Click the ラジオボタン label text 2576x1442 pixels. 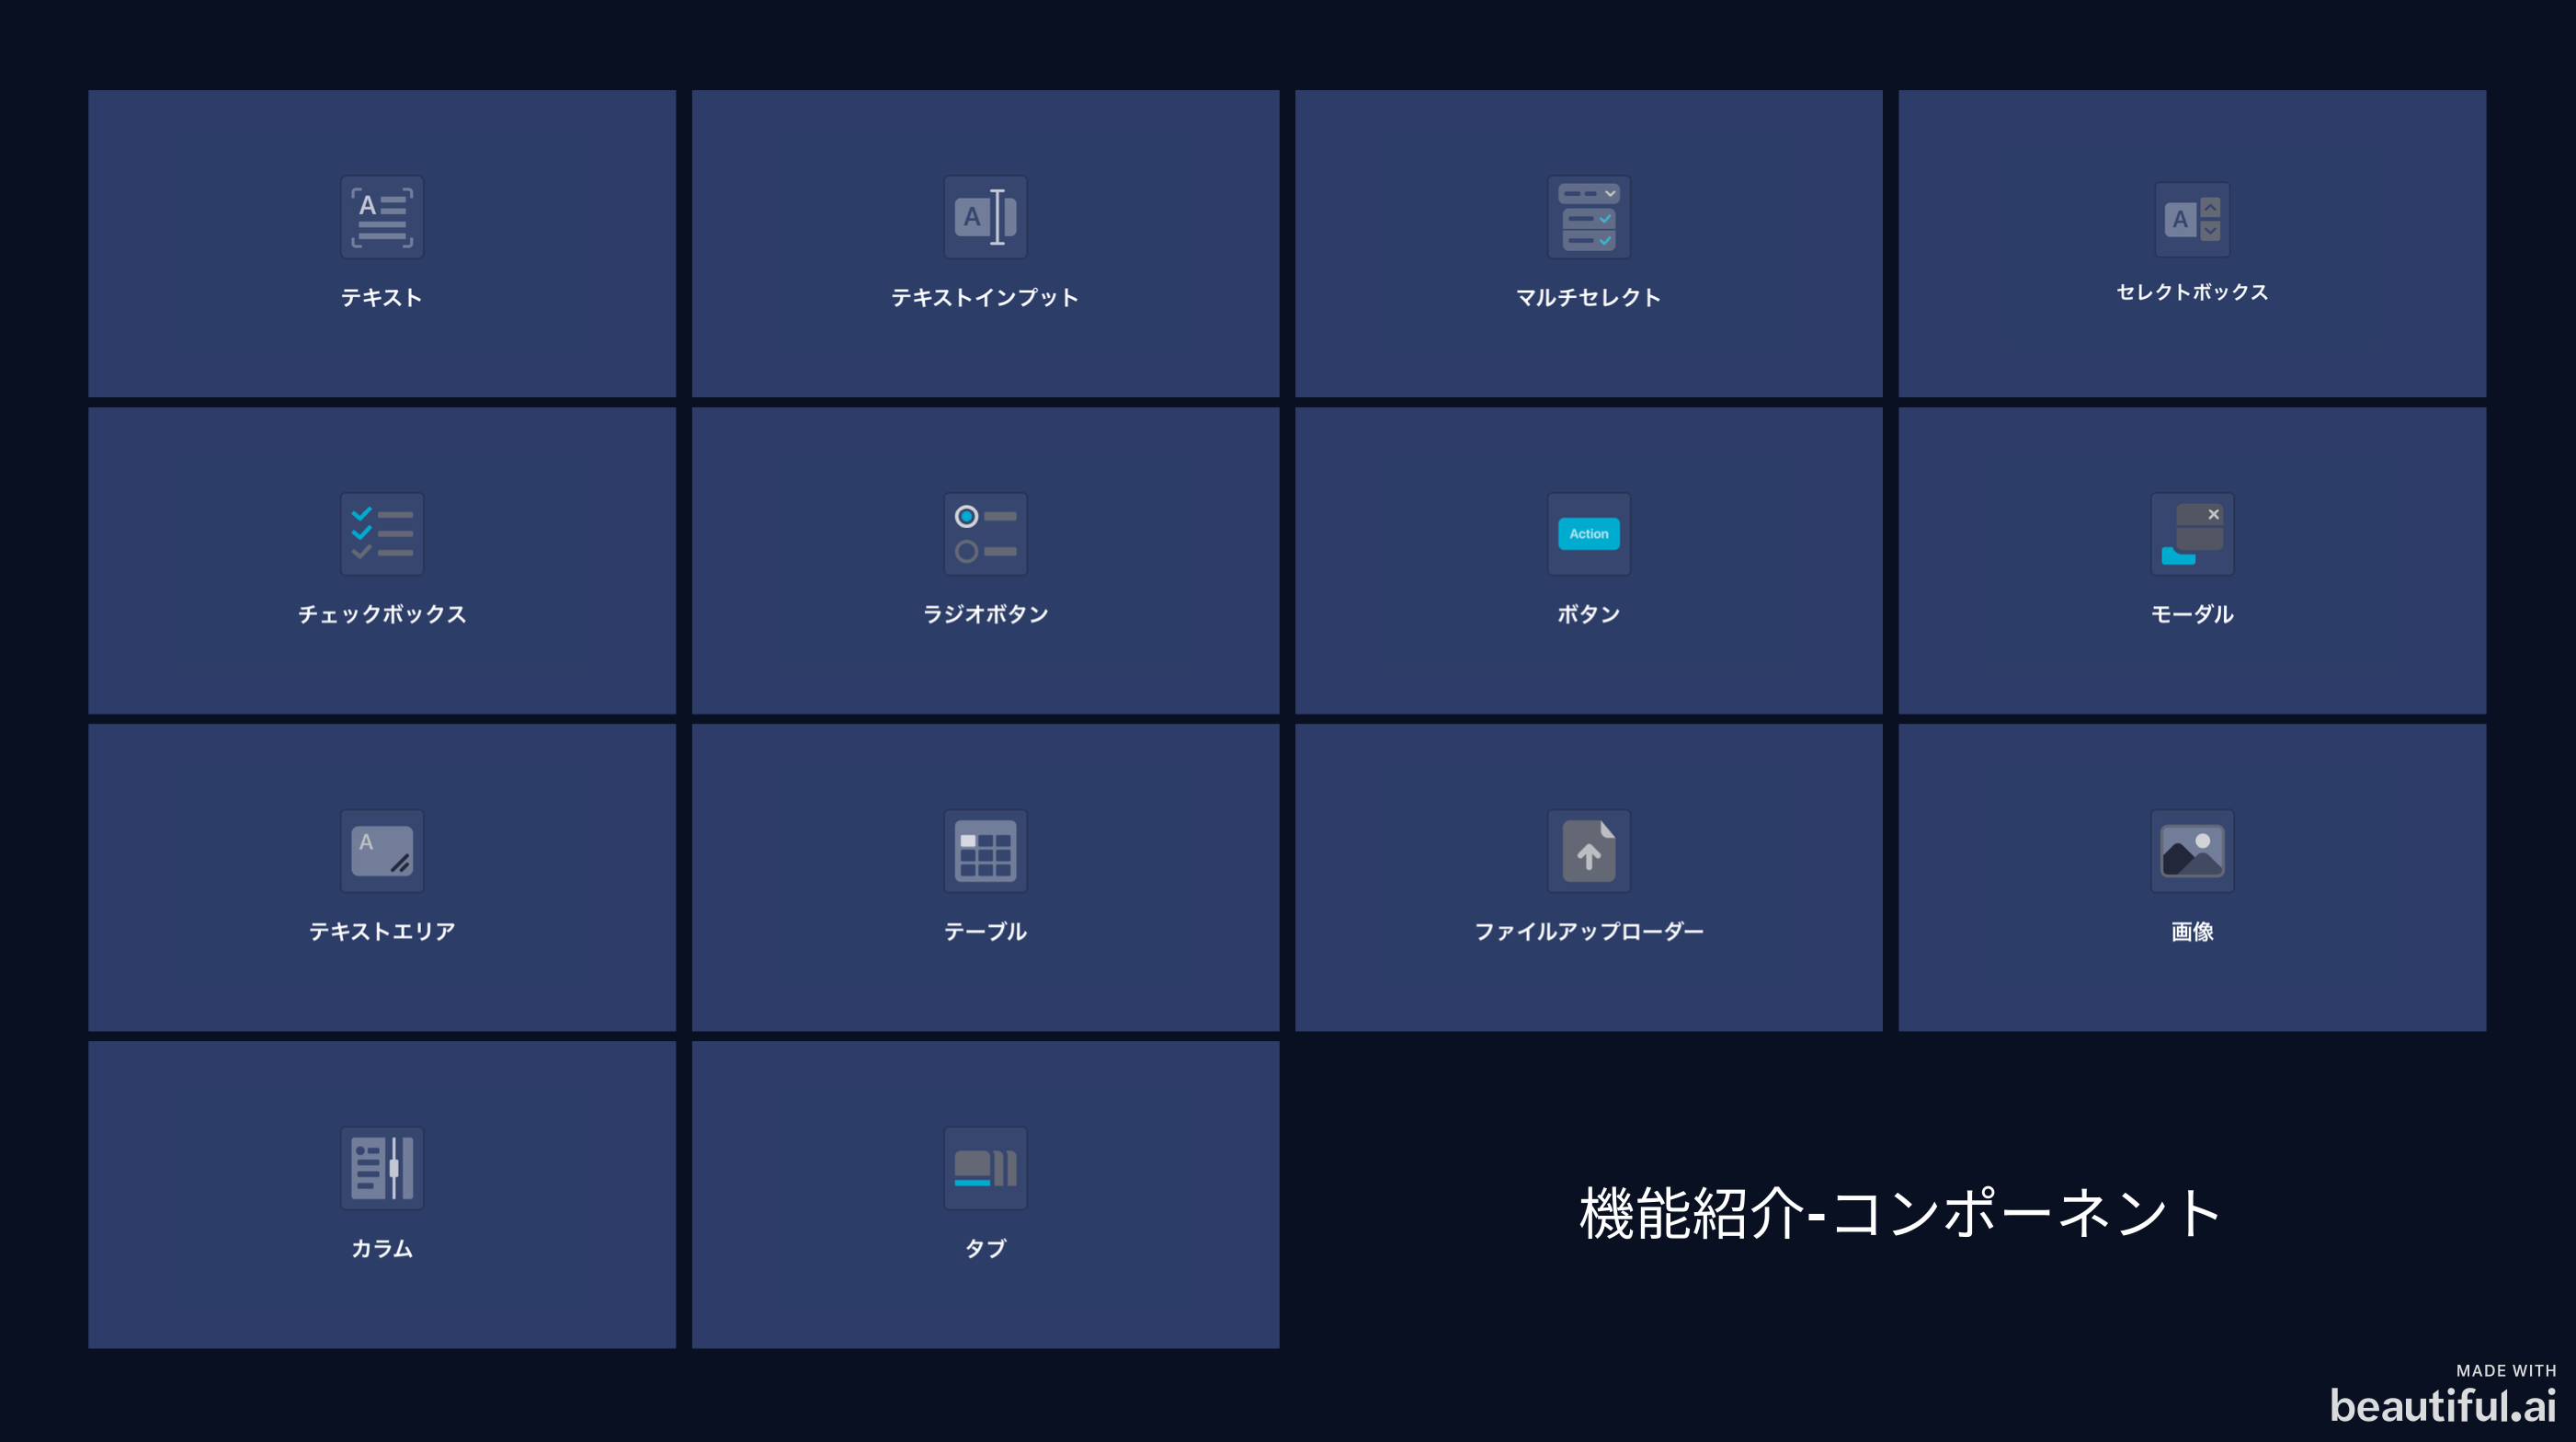click(x=985, y=614)
